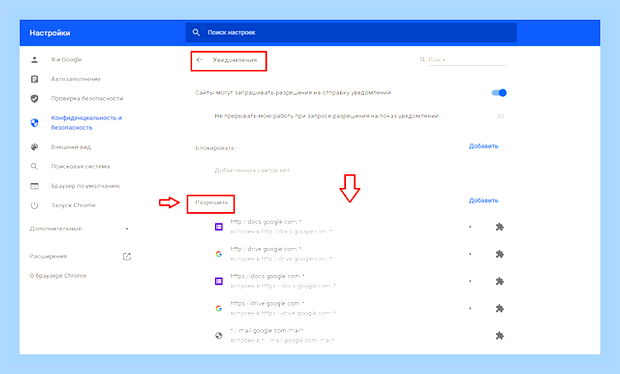Image resolution: width=620 pixels, height=374 pixels.
Task: Go to Проверка безопасности section
Action: tap(87, 98)
